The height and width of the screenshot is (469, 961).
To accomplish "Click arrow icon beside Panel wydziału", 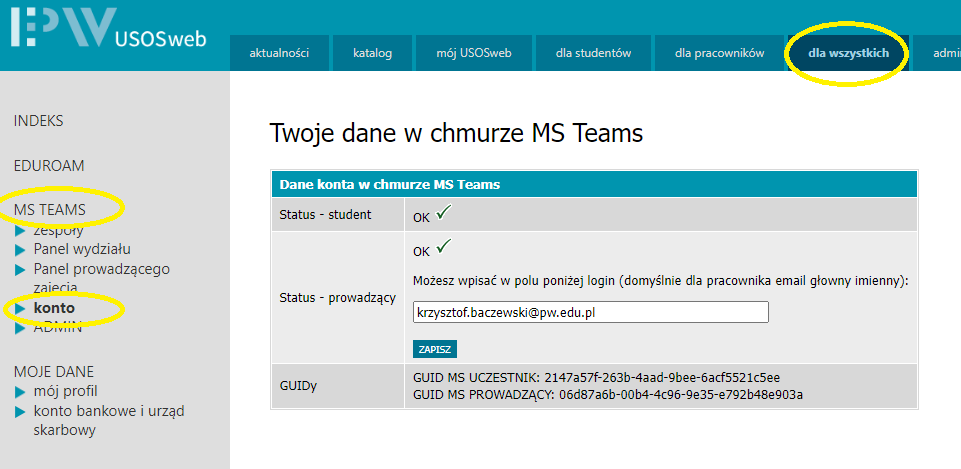I will [x=20, y=250].
